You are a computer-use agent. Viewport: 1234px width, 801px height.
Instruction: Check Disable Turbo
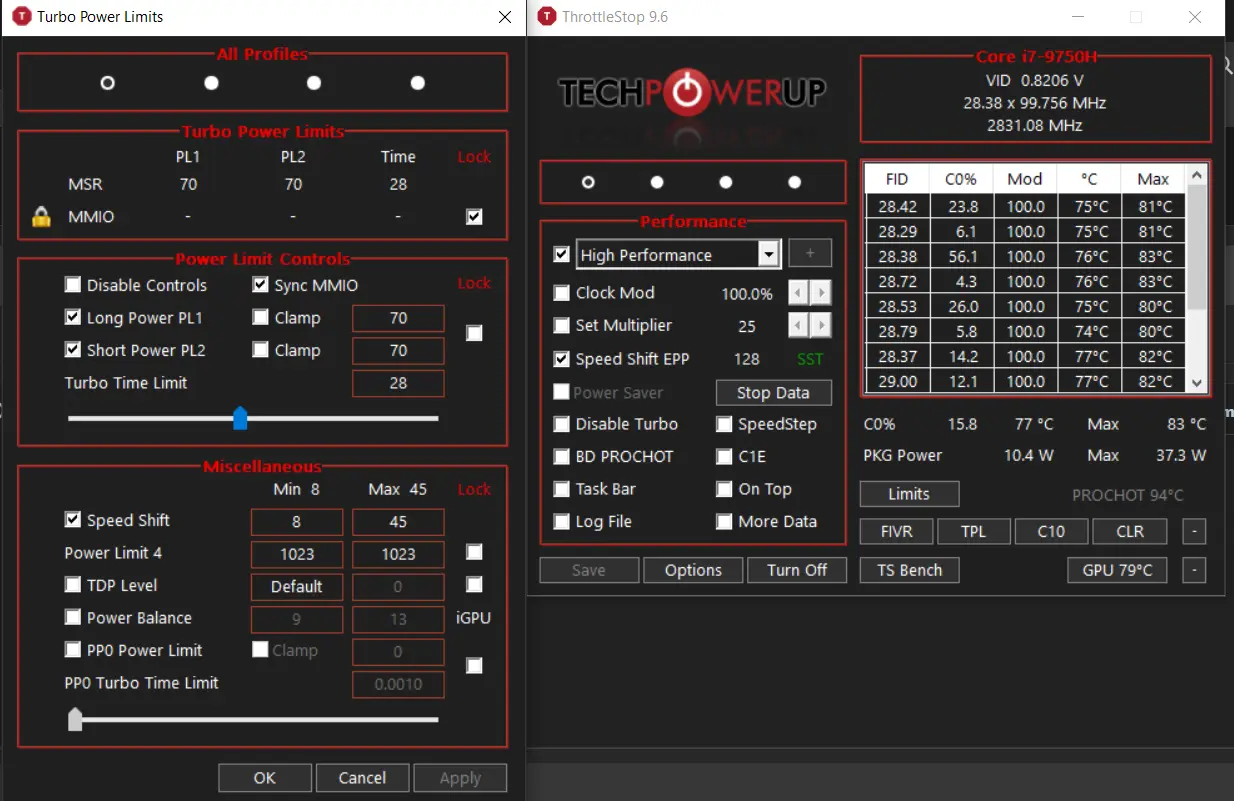(562, 424)
